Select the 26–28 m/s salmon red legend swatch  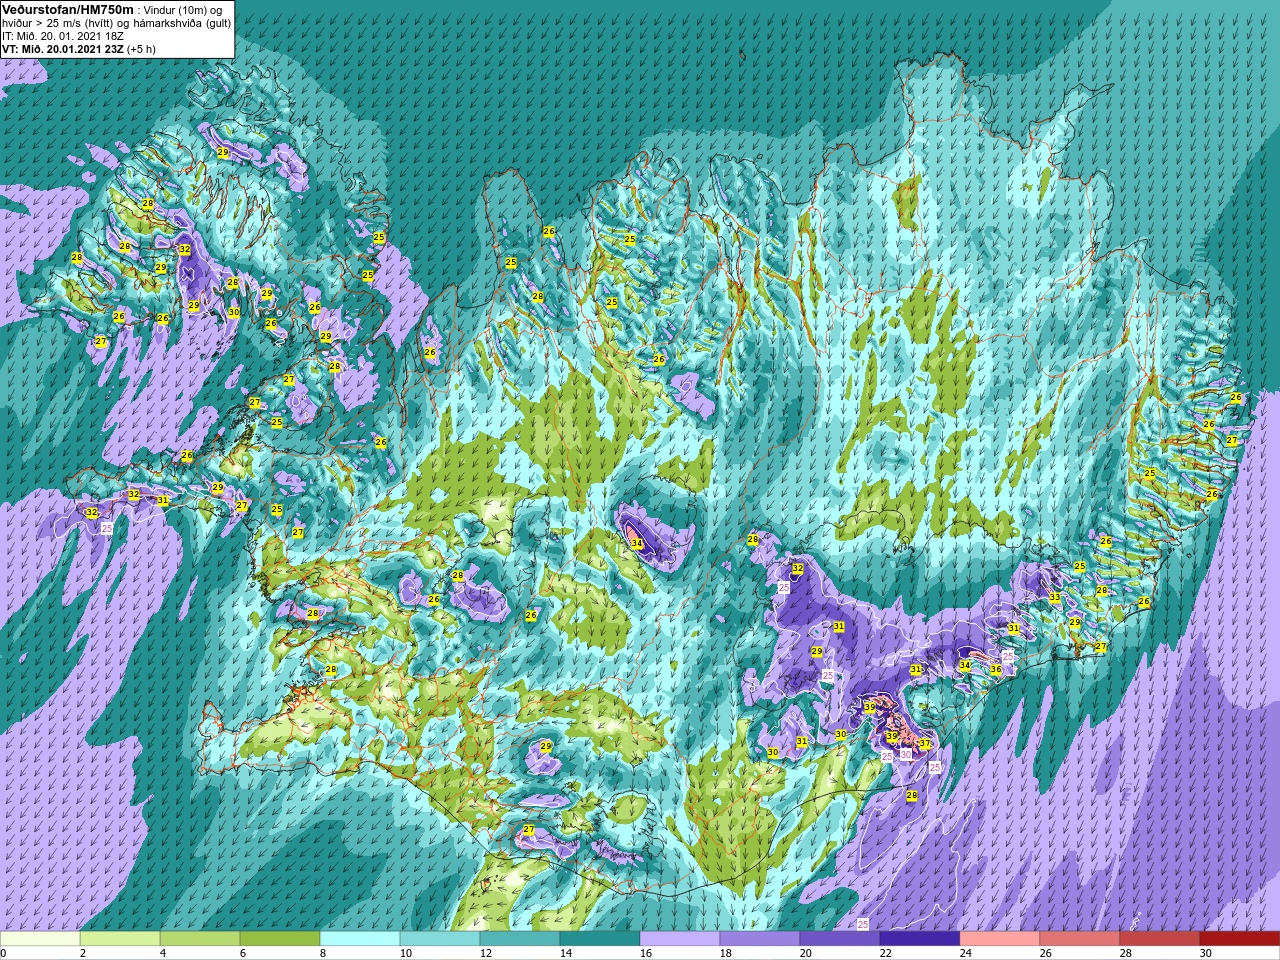1080,939
